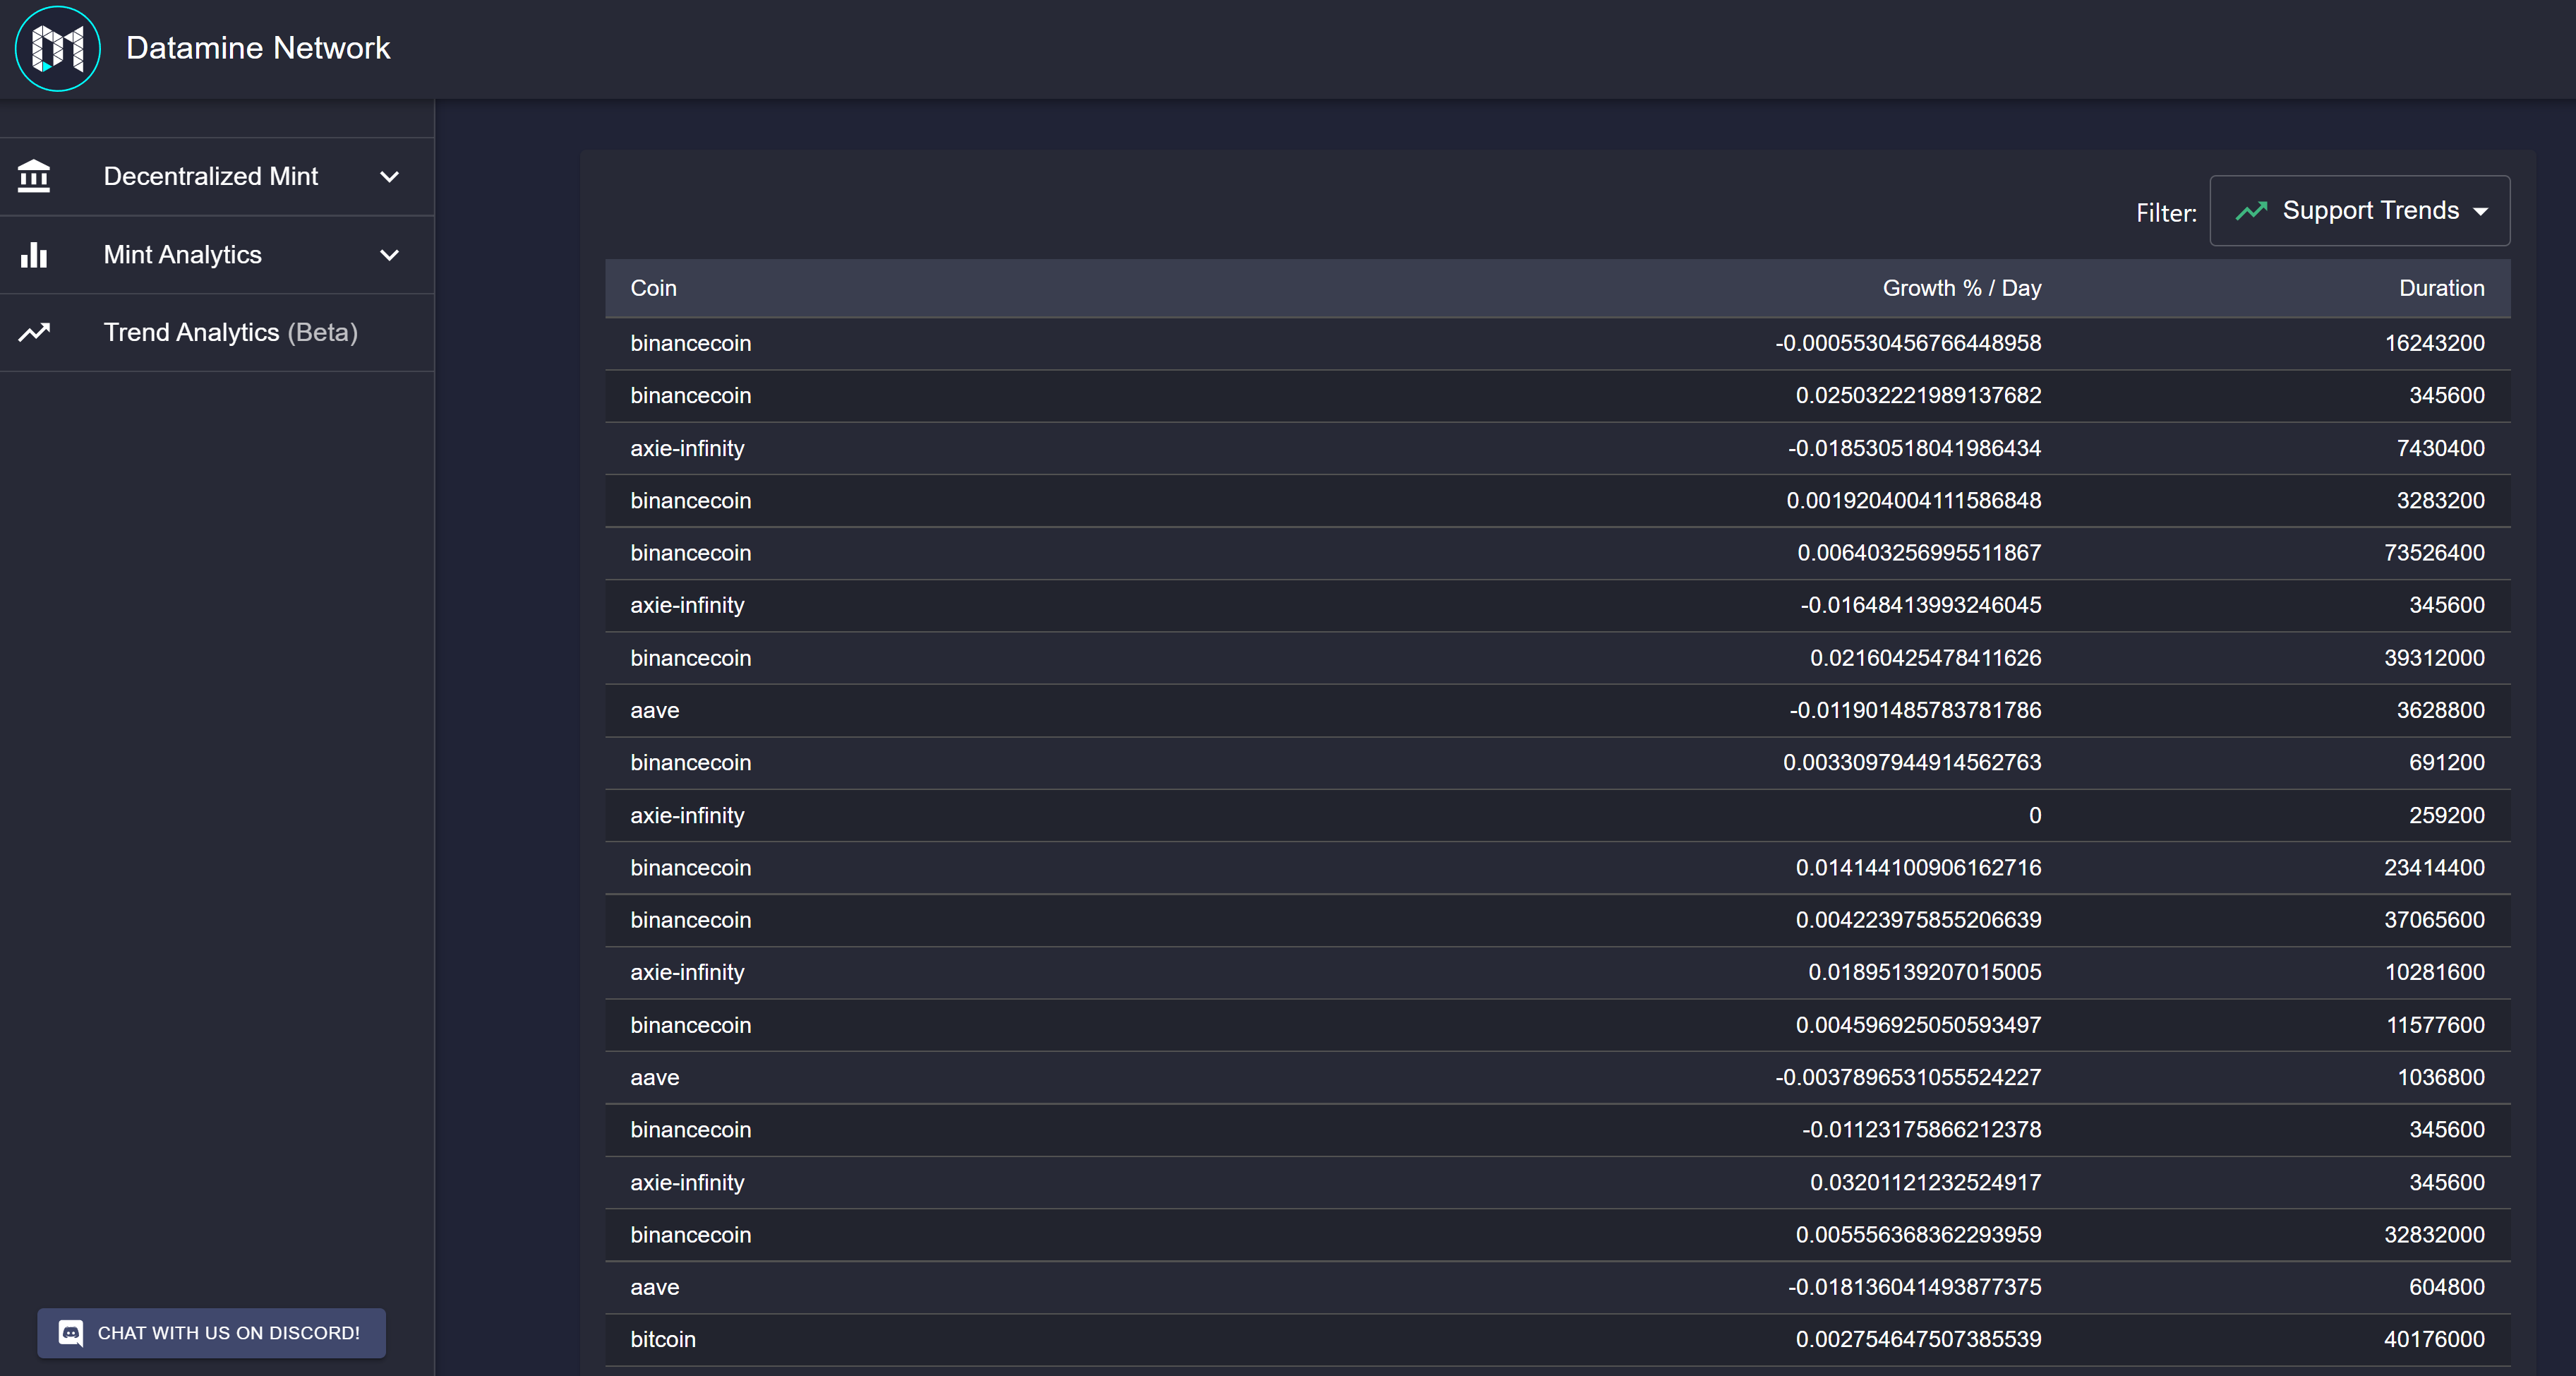This screenshot has width=2576, height=1376.
Task: Click growth value -0.01123175866212378
Action: 1922,1130
